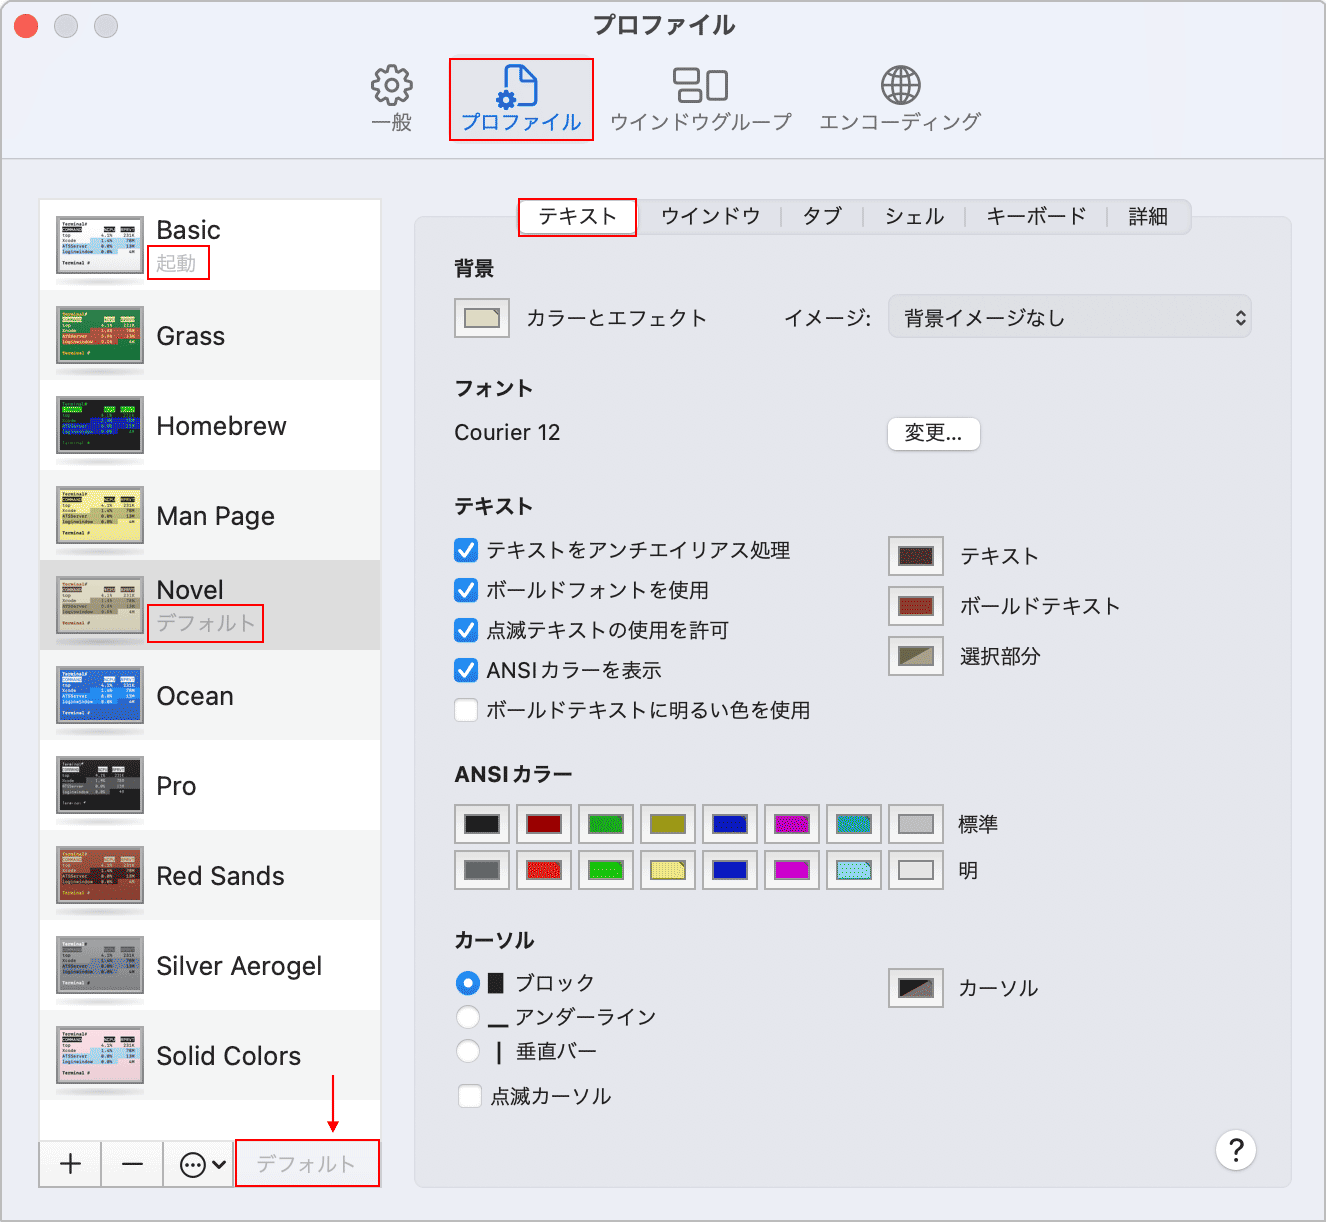1326x1222 pixels.
Task: Pick the Red Sands profile
Action: [x=210, y=875]
